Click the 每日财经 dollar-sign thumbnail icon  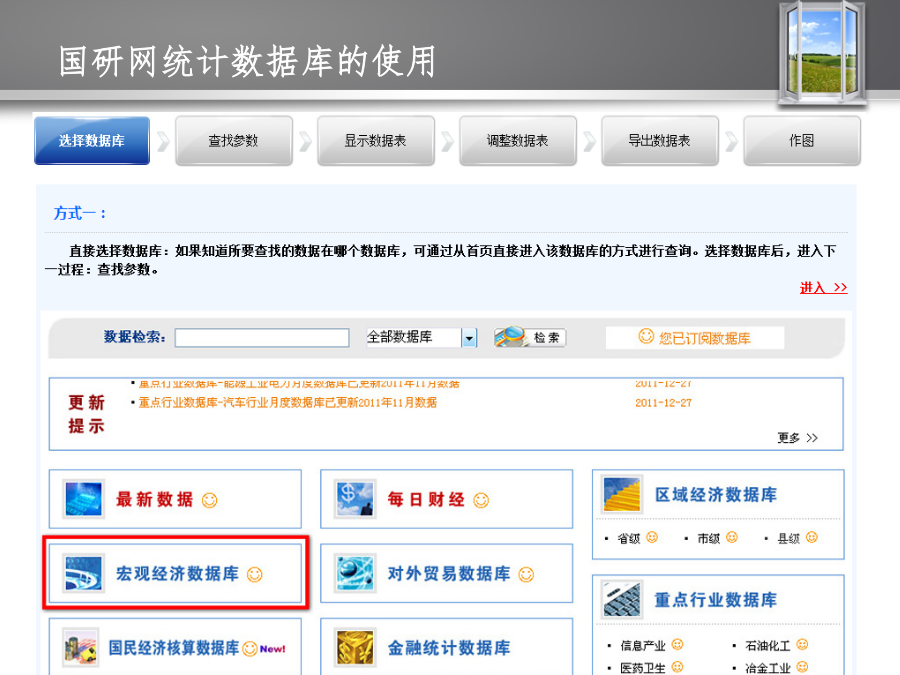pyautogui.click(x=355, y=499)
